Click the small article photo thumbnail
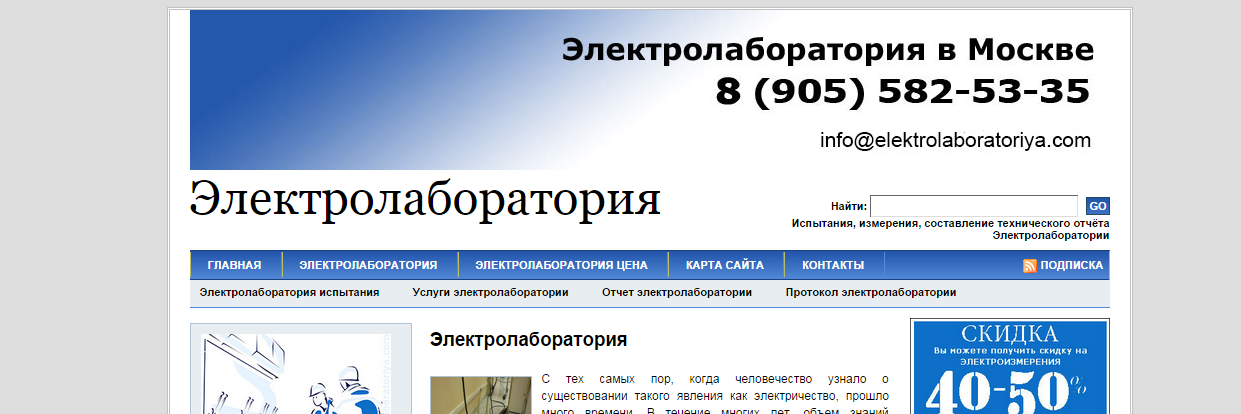 [x=480, y=396]
